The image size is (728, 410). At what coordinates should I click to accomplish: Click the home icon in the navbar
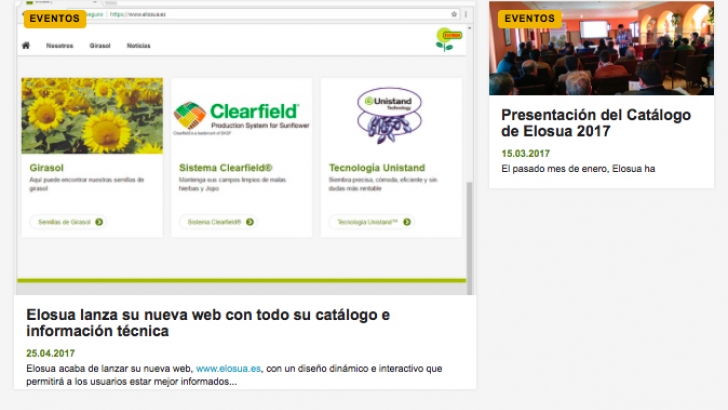pos(26,46)
